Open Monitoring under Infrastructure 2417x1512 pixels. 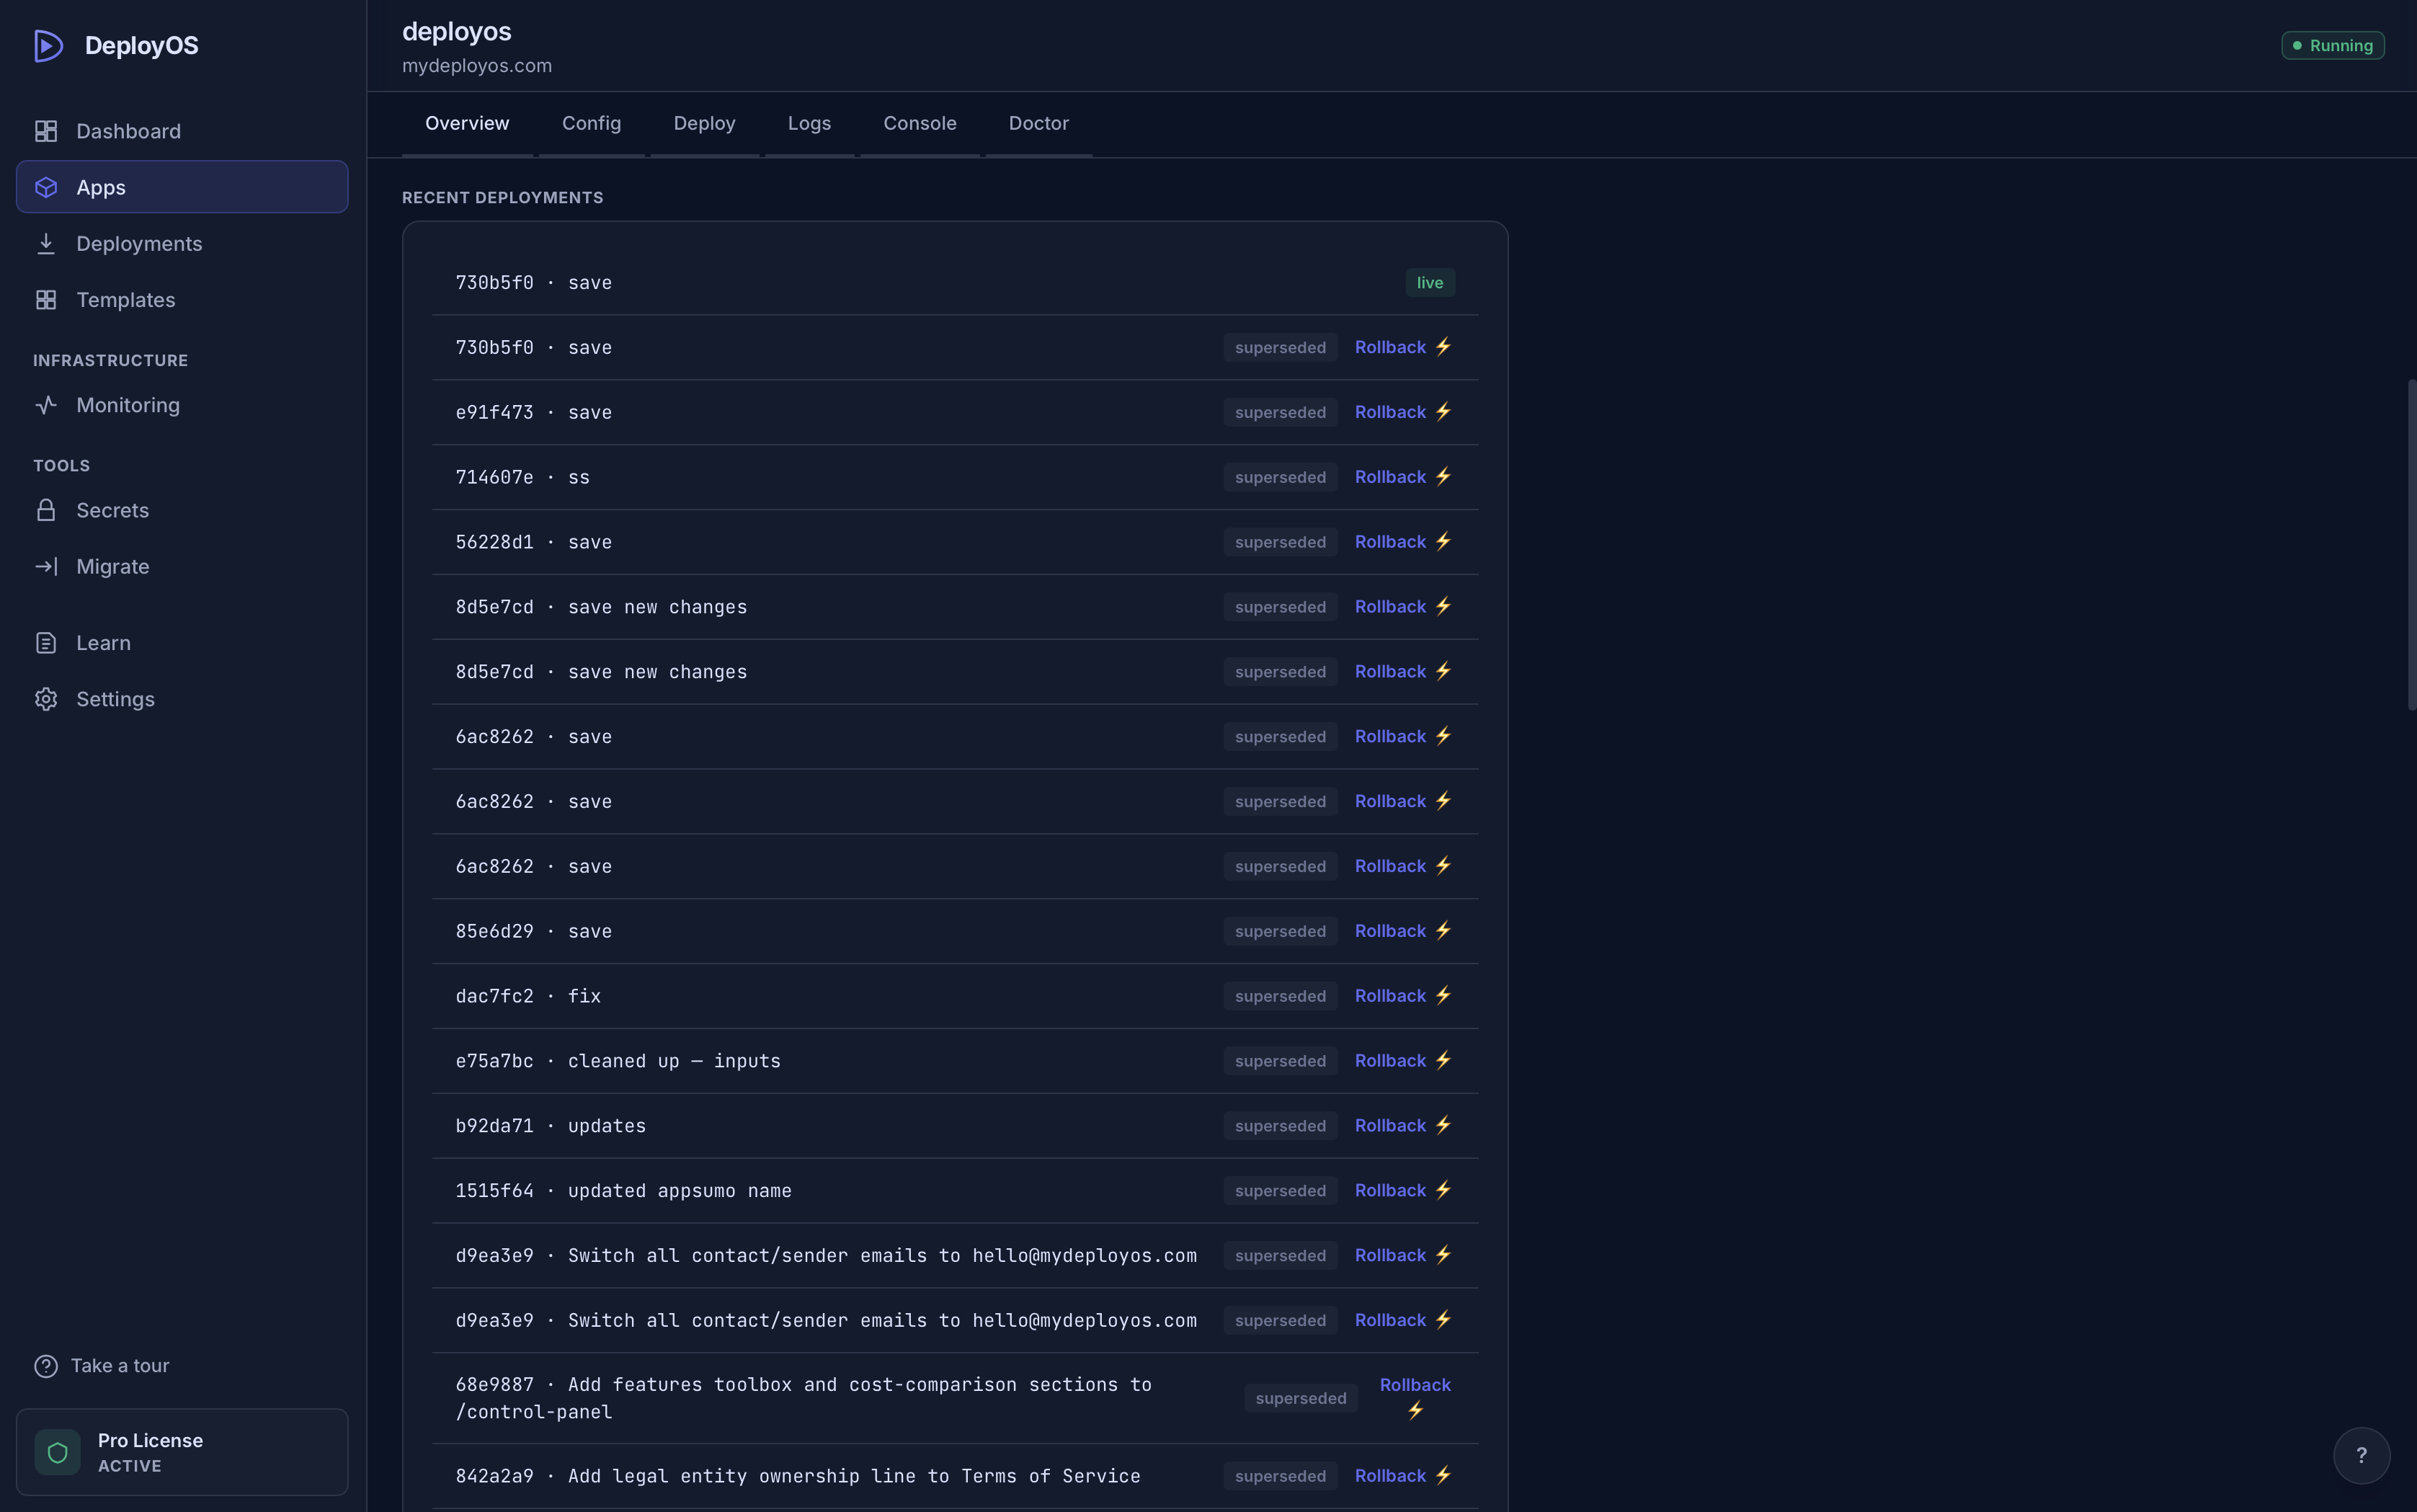click(182, 405)
